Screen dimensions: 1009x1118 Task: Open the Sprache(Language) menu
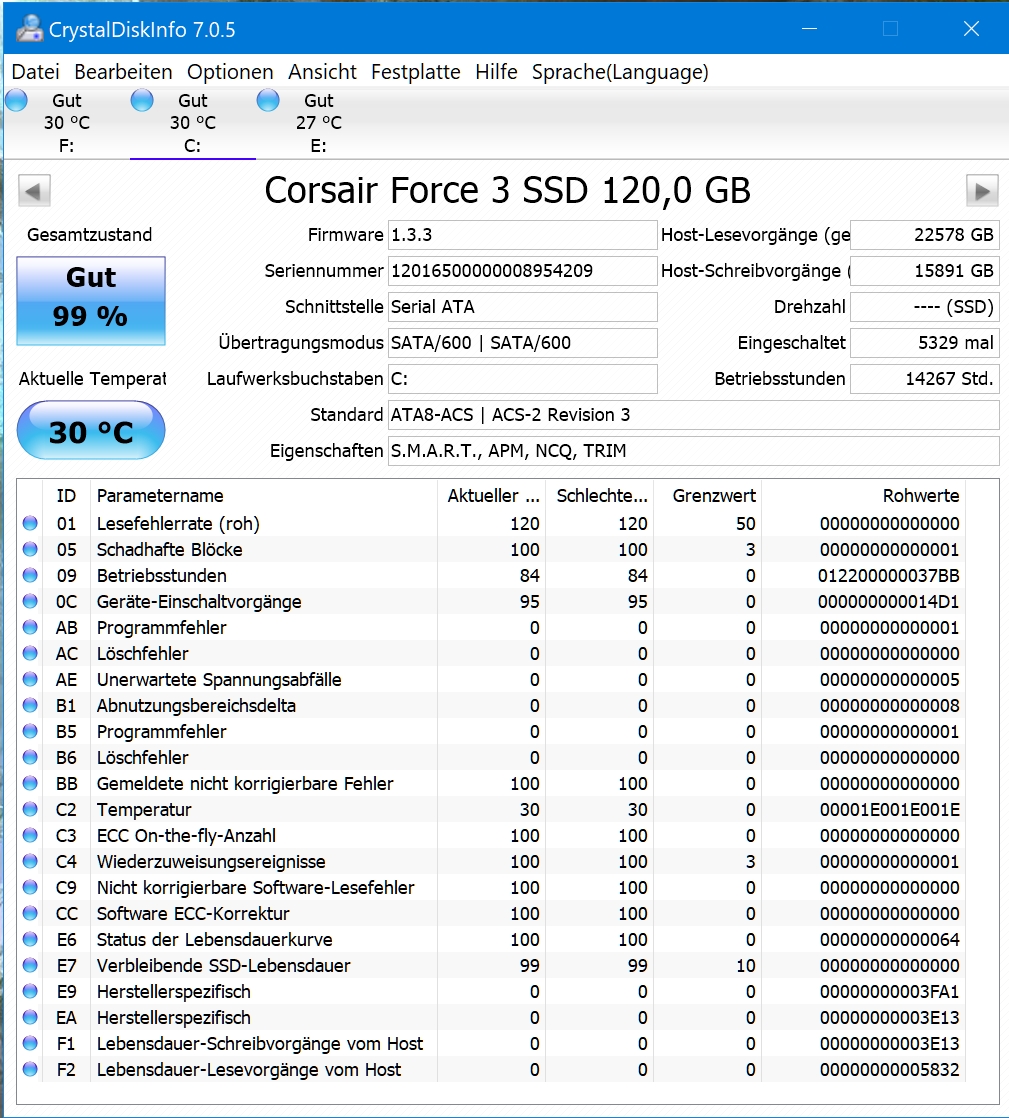tap(620, 72)
